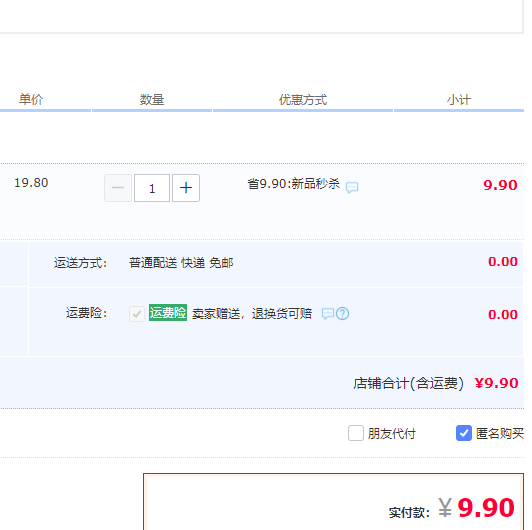Click the 实付款 ¥9.90 payment amount

pyautogui.click(x=452, y=508)
